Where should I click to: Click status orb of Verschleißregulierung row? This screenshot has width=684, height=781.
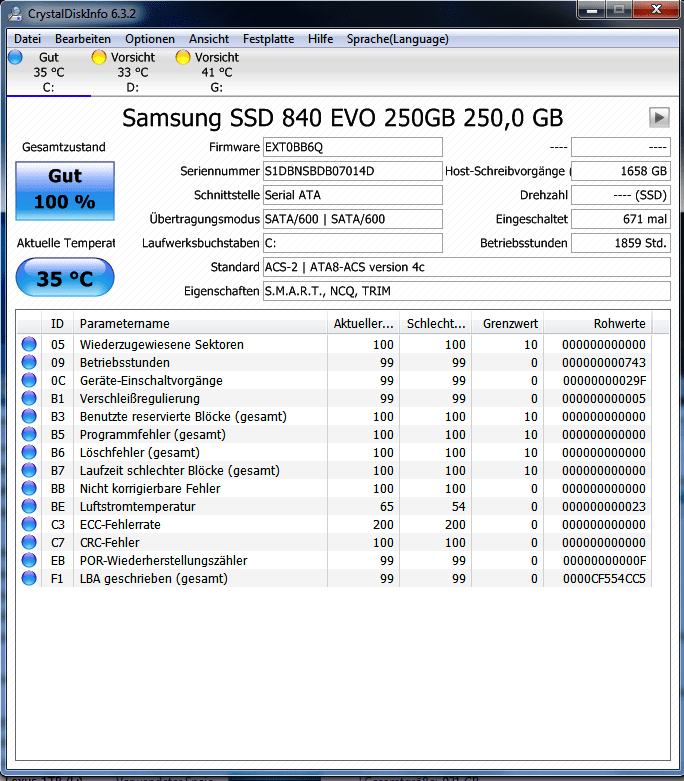pos(29,398)
